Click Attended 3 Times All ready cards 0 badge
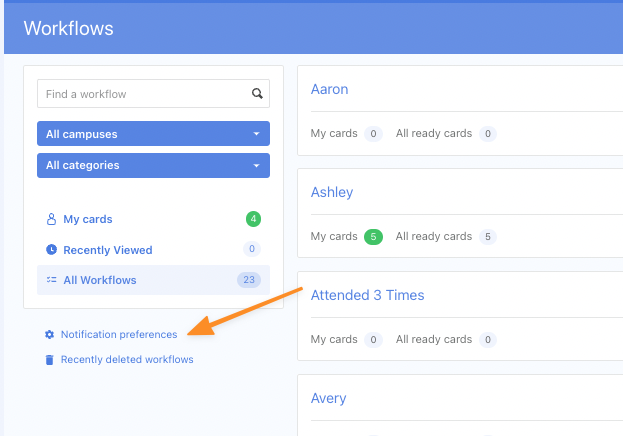Viewport: 623px width, 436px height. coord(488,340)
